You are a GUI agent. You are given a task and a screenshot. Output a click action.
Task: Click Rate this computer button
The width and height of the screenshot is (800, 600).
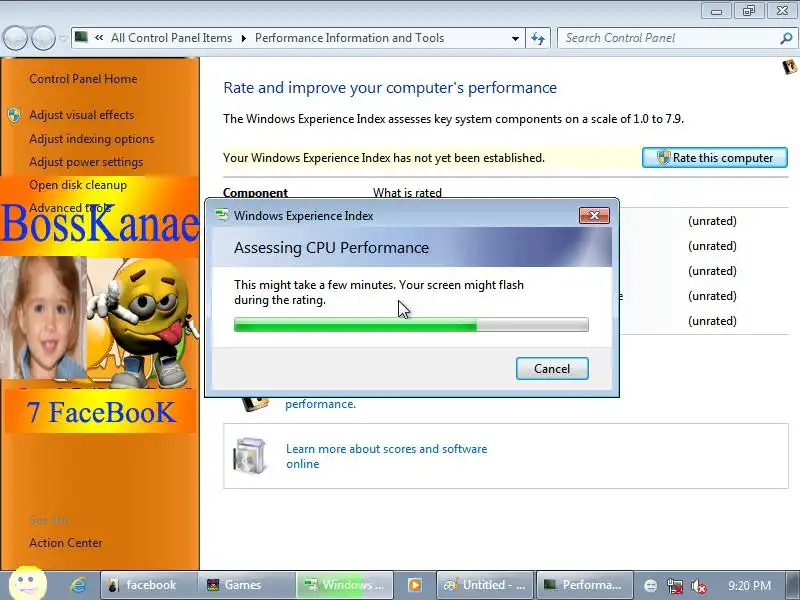[715, 158]
